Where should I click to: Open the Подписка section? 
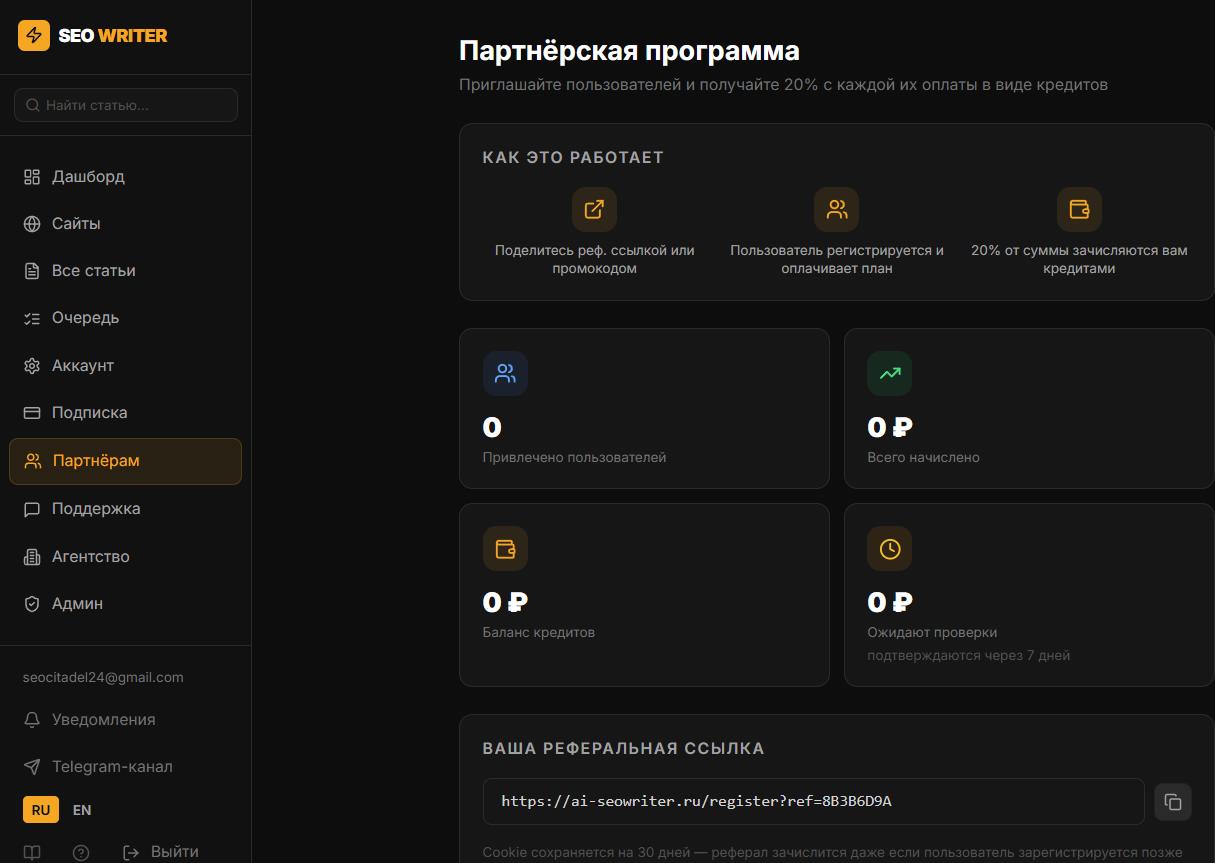[x=125, y=413]
